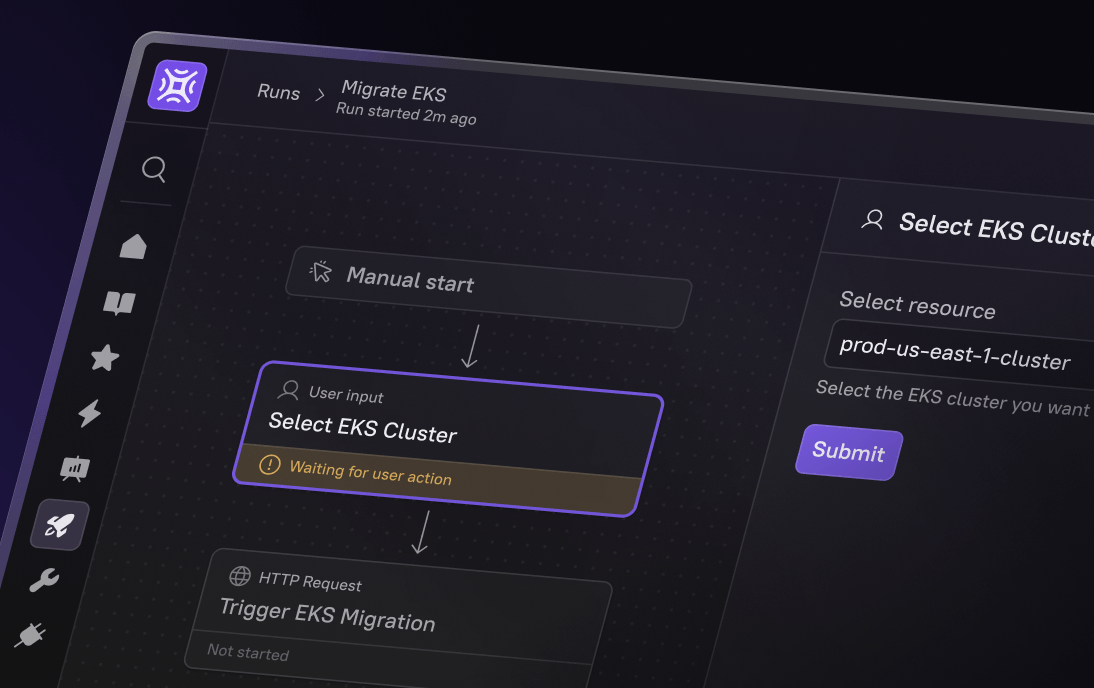Image resolution: width=1094 pixels, height=688 pixels.
Task: Click the Migrate EKS breadcrumb title
Action: click(394, 94)
